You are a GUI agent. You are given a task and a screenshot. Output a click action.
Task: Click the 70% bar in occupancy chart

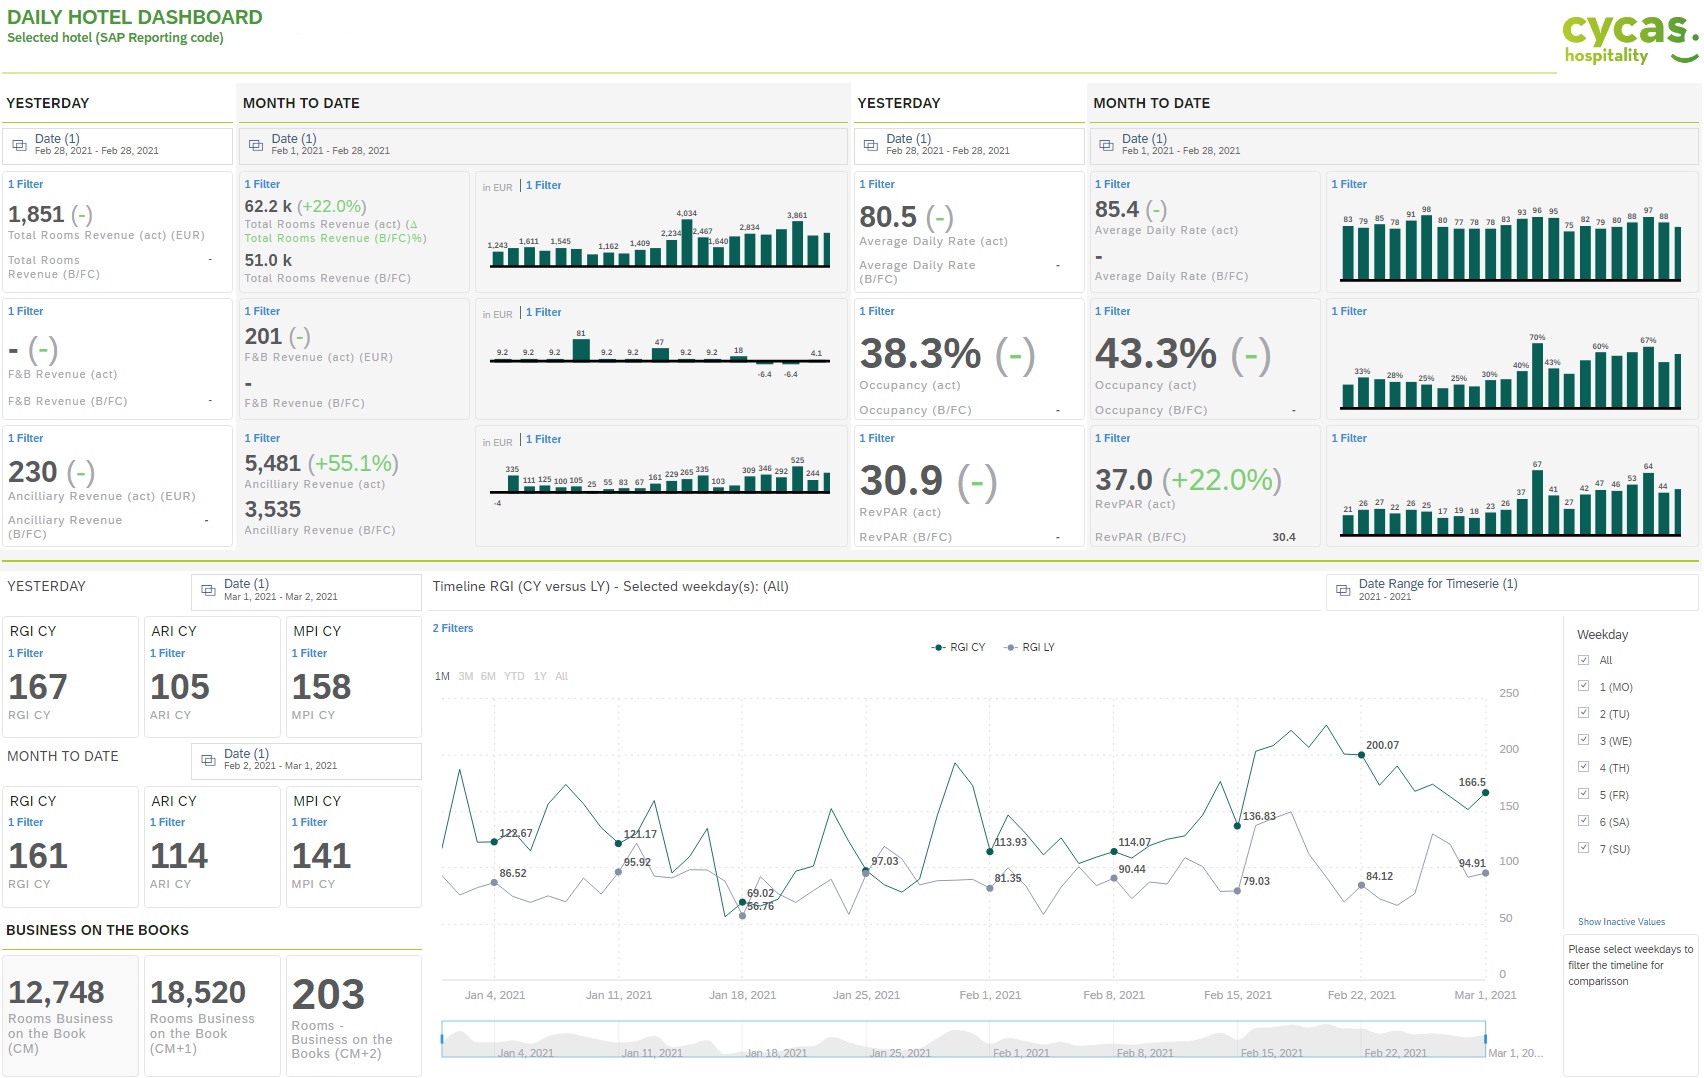pyautogui.click(x=1537, y=375)
